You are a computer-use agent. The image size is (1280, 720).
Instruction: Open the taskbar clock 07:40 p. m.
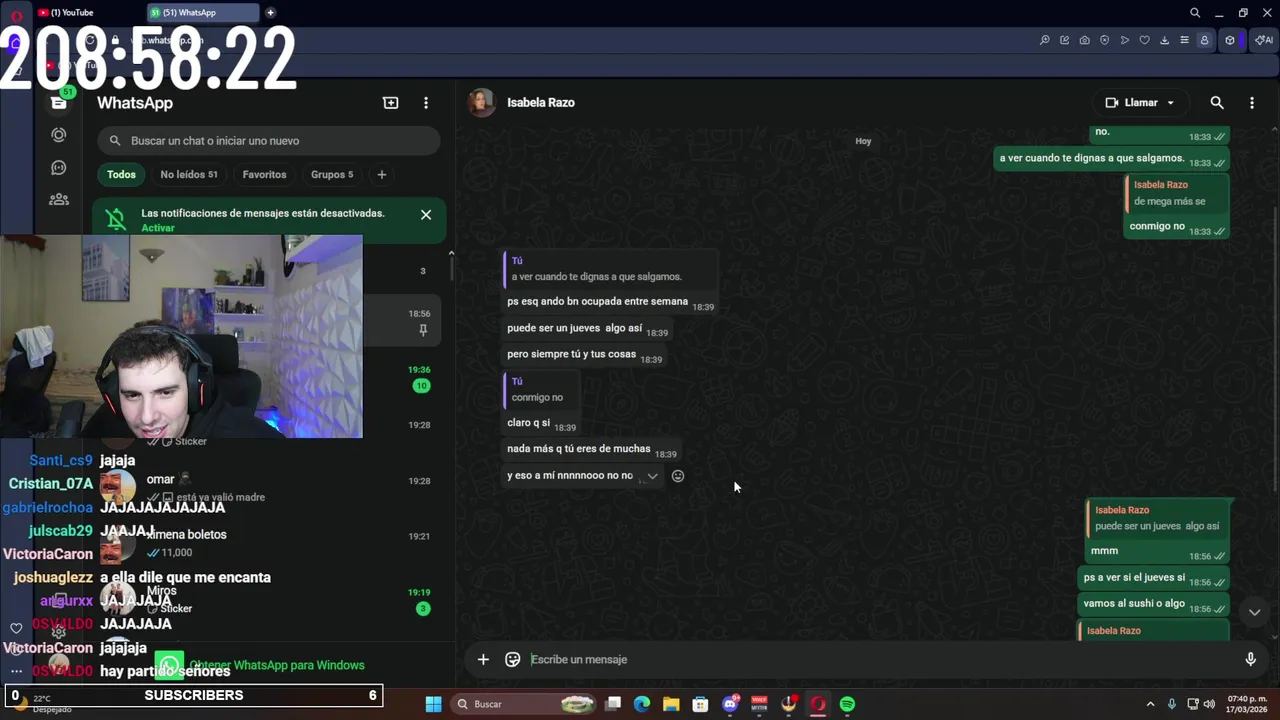[1247, 704]
